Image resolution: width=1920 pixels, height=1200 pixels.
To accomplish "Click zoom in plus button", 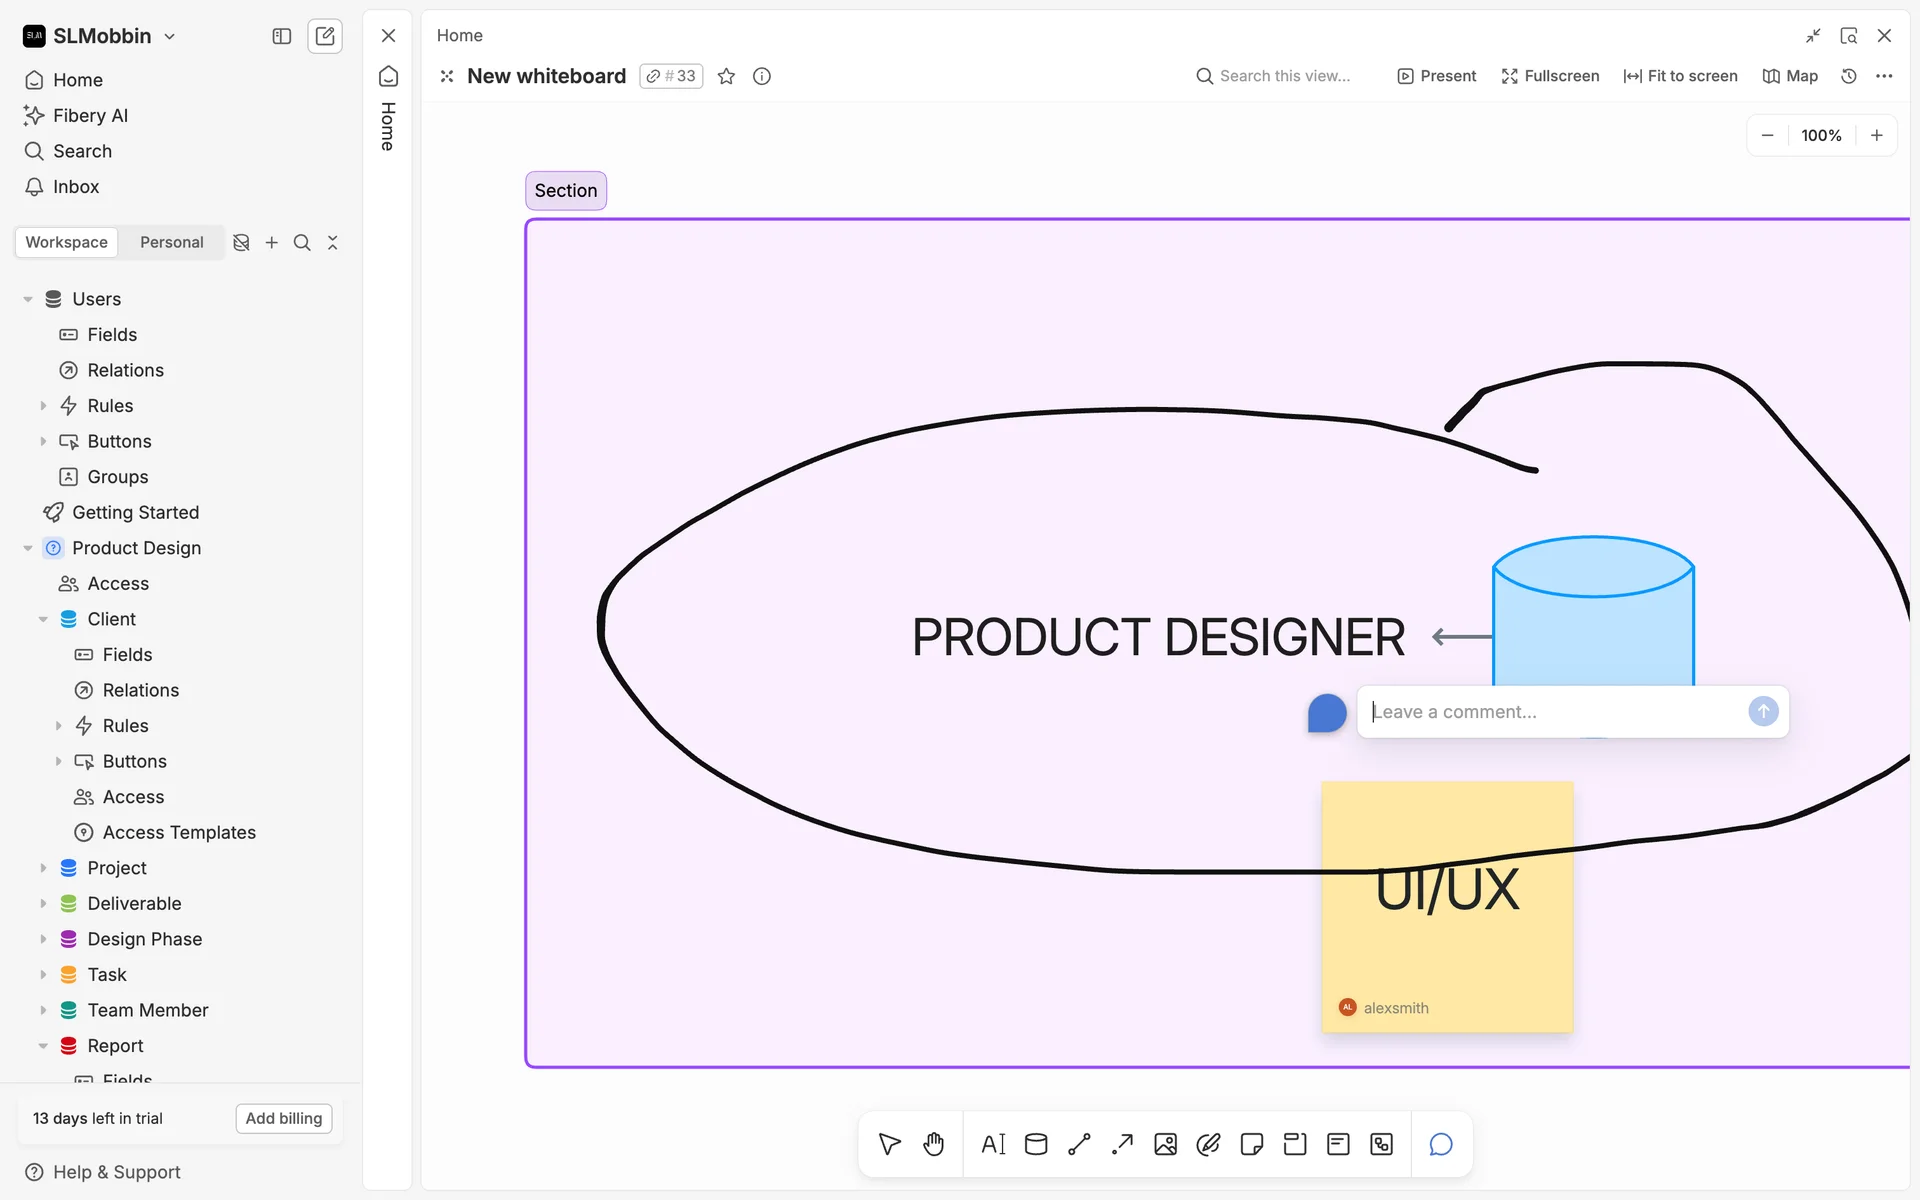I will [1877, 135].
